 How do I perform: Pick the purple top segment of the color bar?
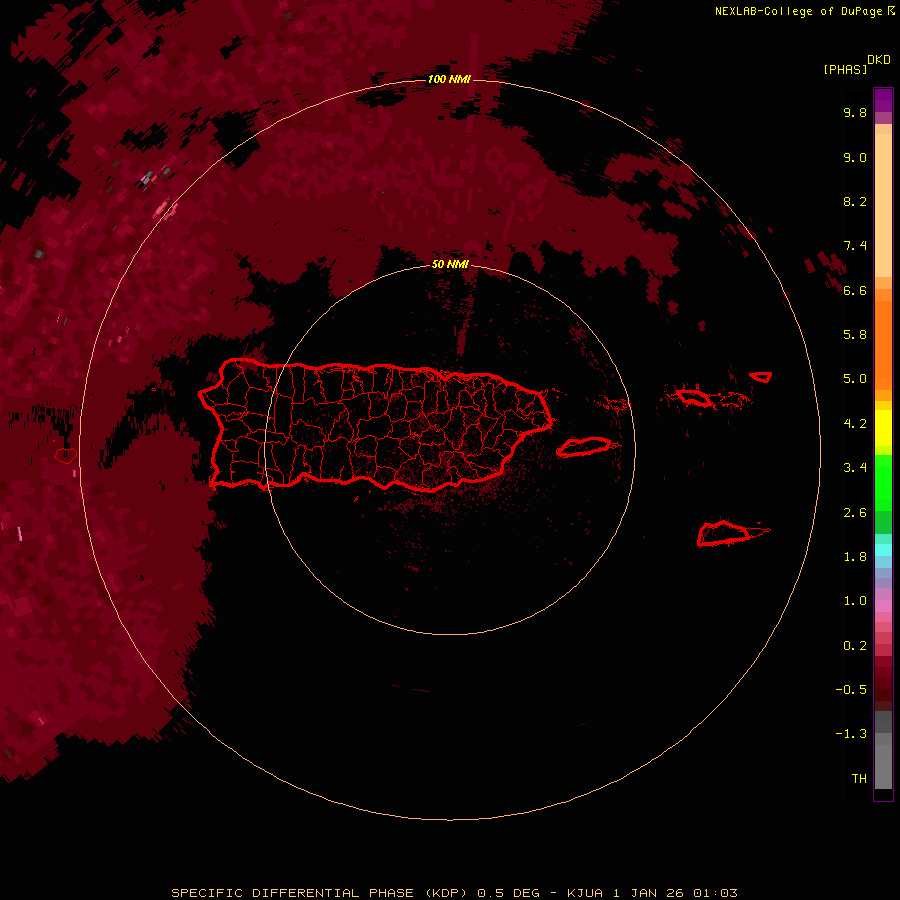pos(883,100)
